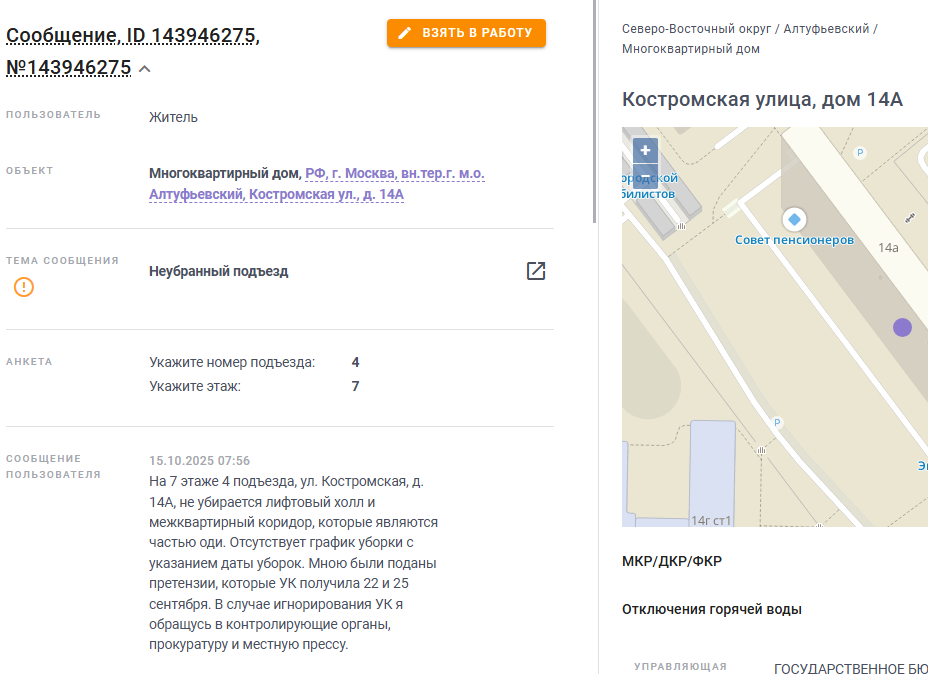Click the orange warning icon under 'Тема сообщения'

24,287
